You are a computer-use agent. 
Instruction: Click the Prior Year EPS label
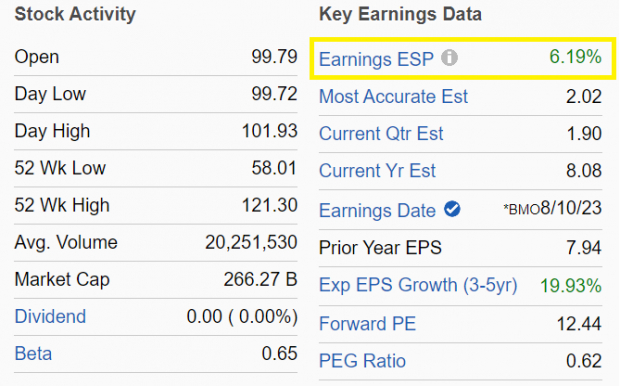[380, 248]
